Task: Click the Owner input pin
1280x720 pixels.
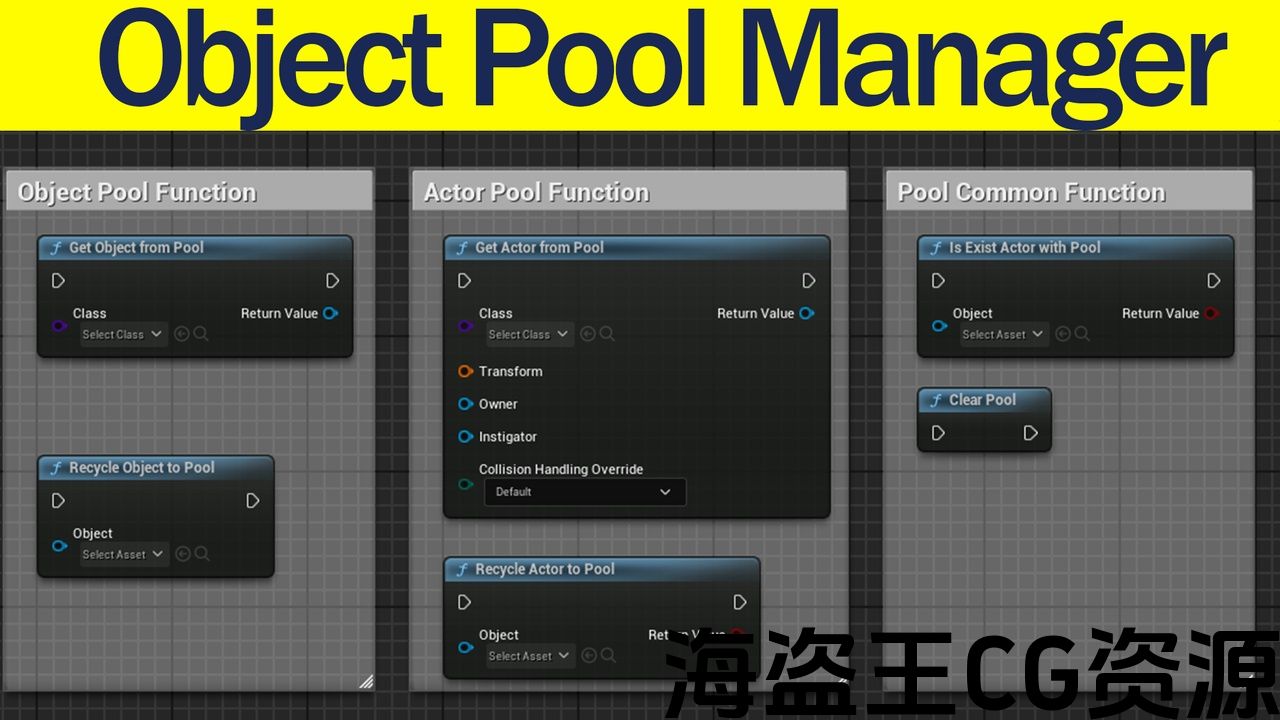Action: pos(465,404)
